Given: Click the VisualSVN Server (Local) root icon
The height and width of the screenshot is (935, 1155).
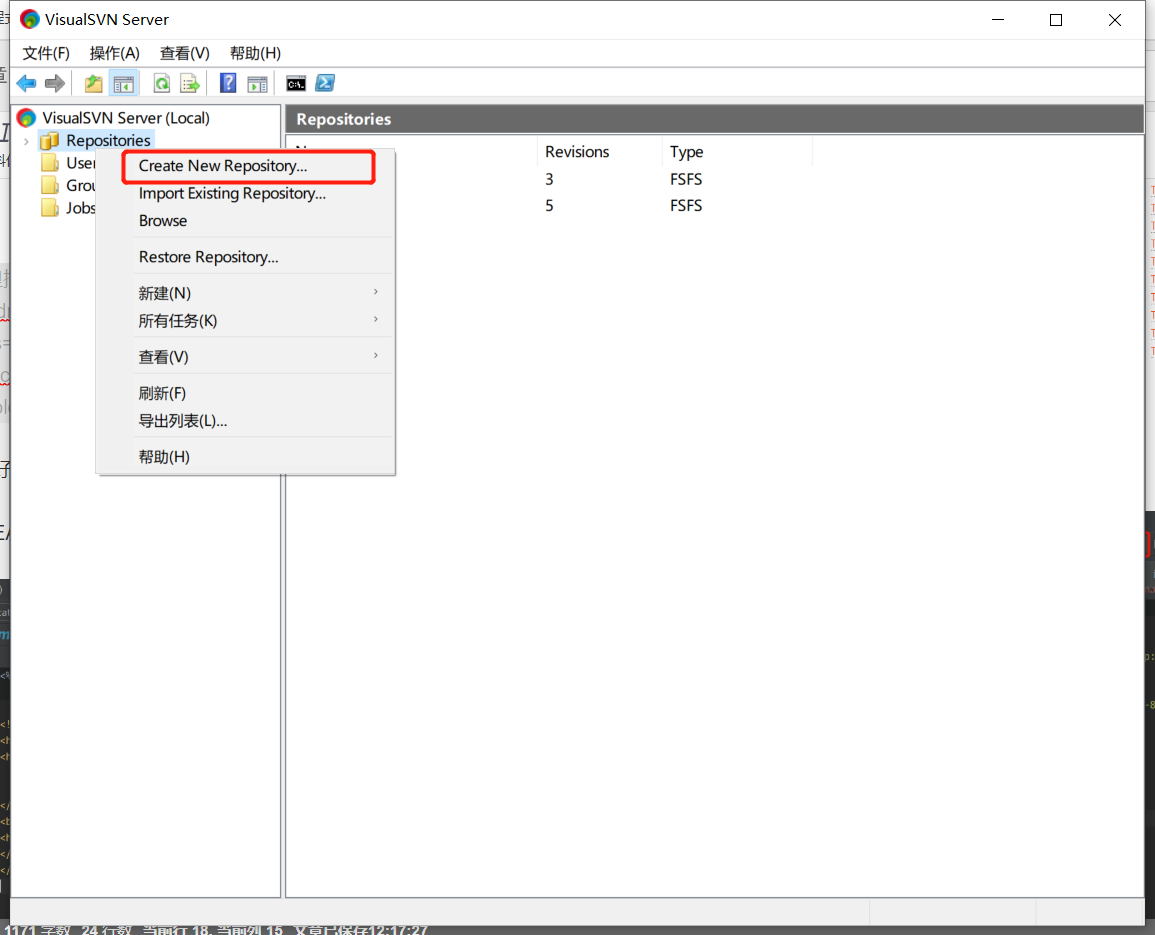Looking at the screenshot, I should click(27, 118).
